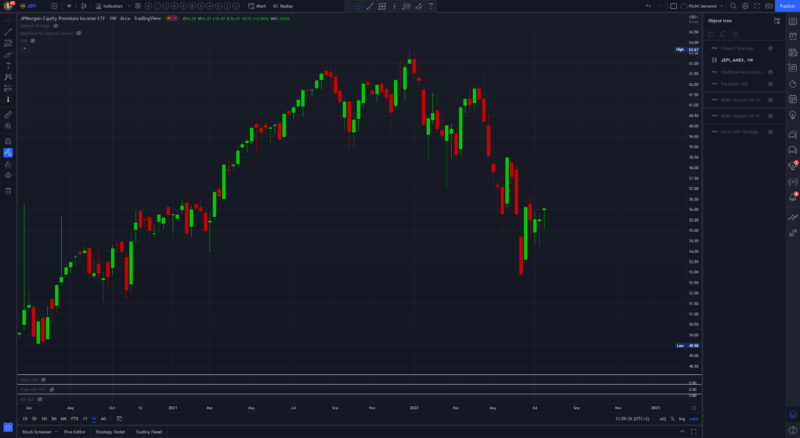Open chart settings gear icon
The height and width of the screenshot is (438, 800).
tap(745, 6)
